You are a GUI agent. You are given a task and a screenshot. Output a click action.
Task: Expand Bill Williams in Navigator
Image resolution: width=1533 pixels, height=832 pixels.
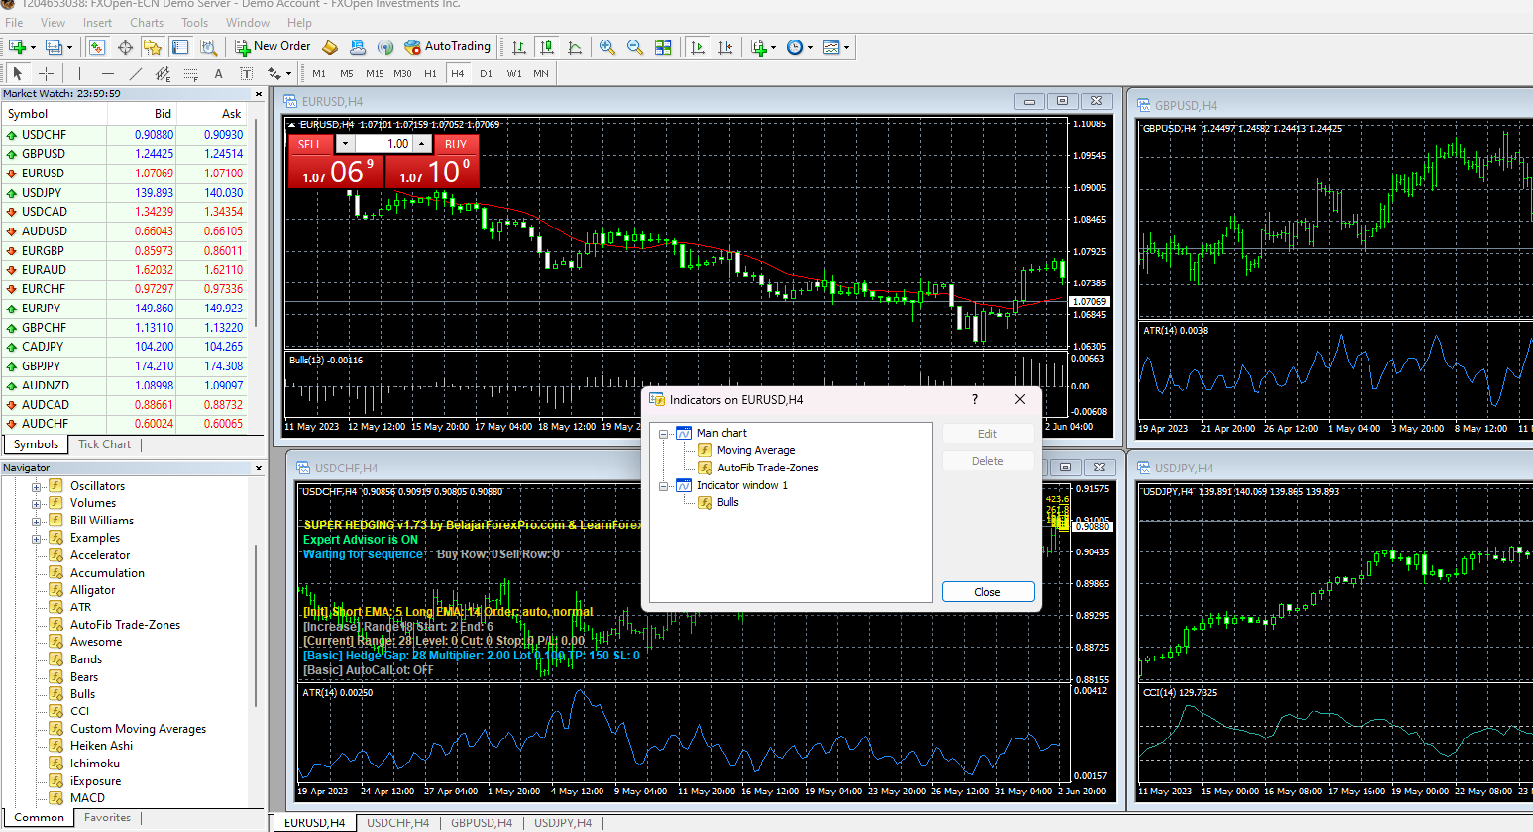pos(37,521)
